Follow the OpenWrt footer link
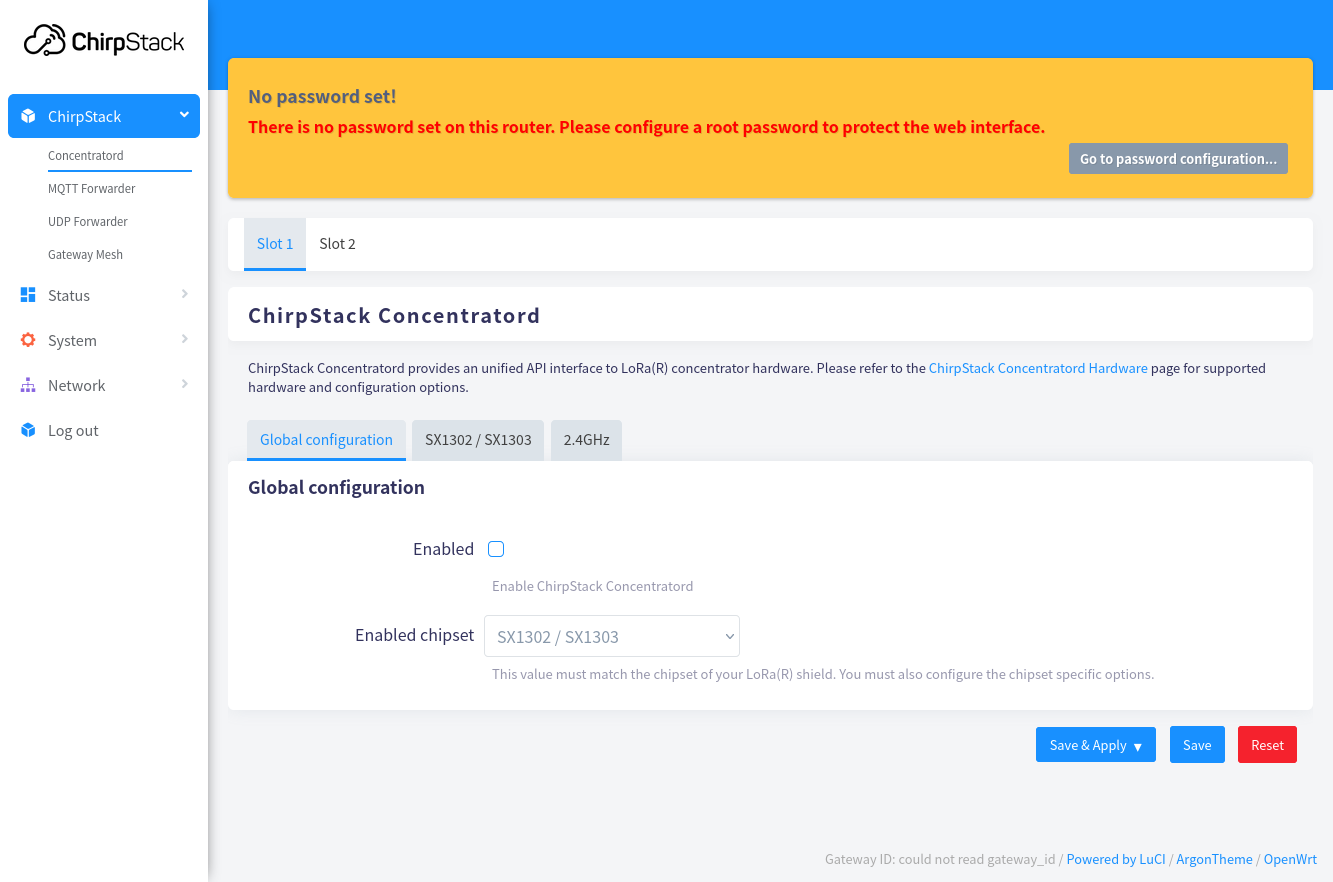 (1290, 859)
